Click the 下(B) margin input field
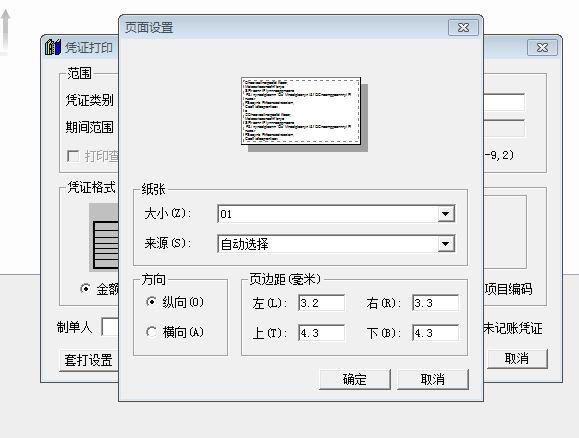 [x=436, y=333]
